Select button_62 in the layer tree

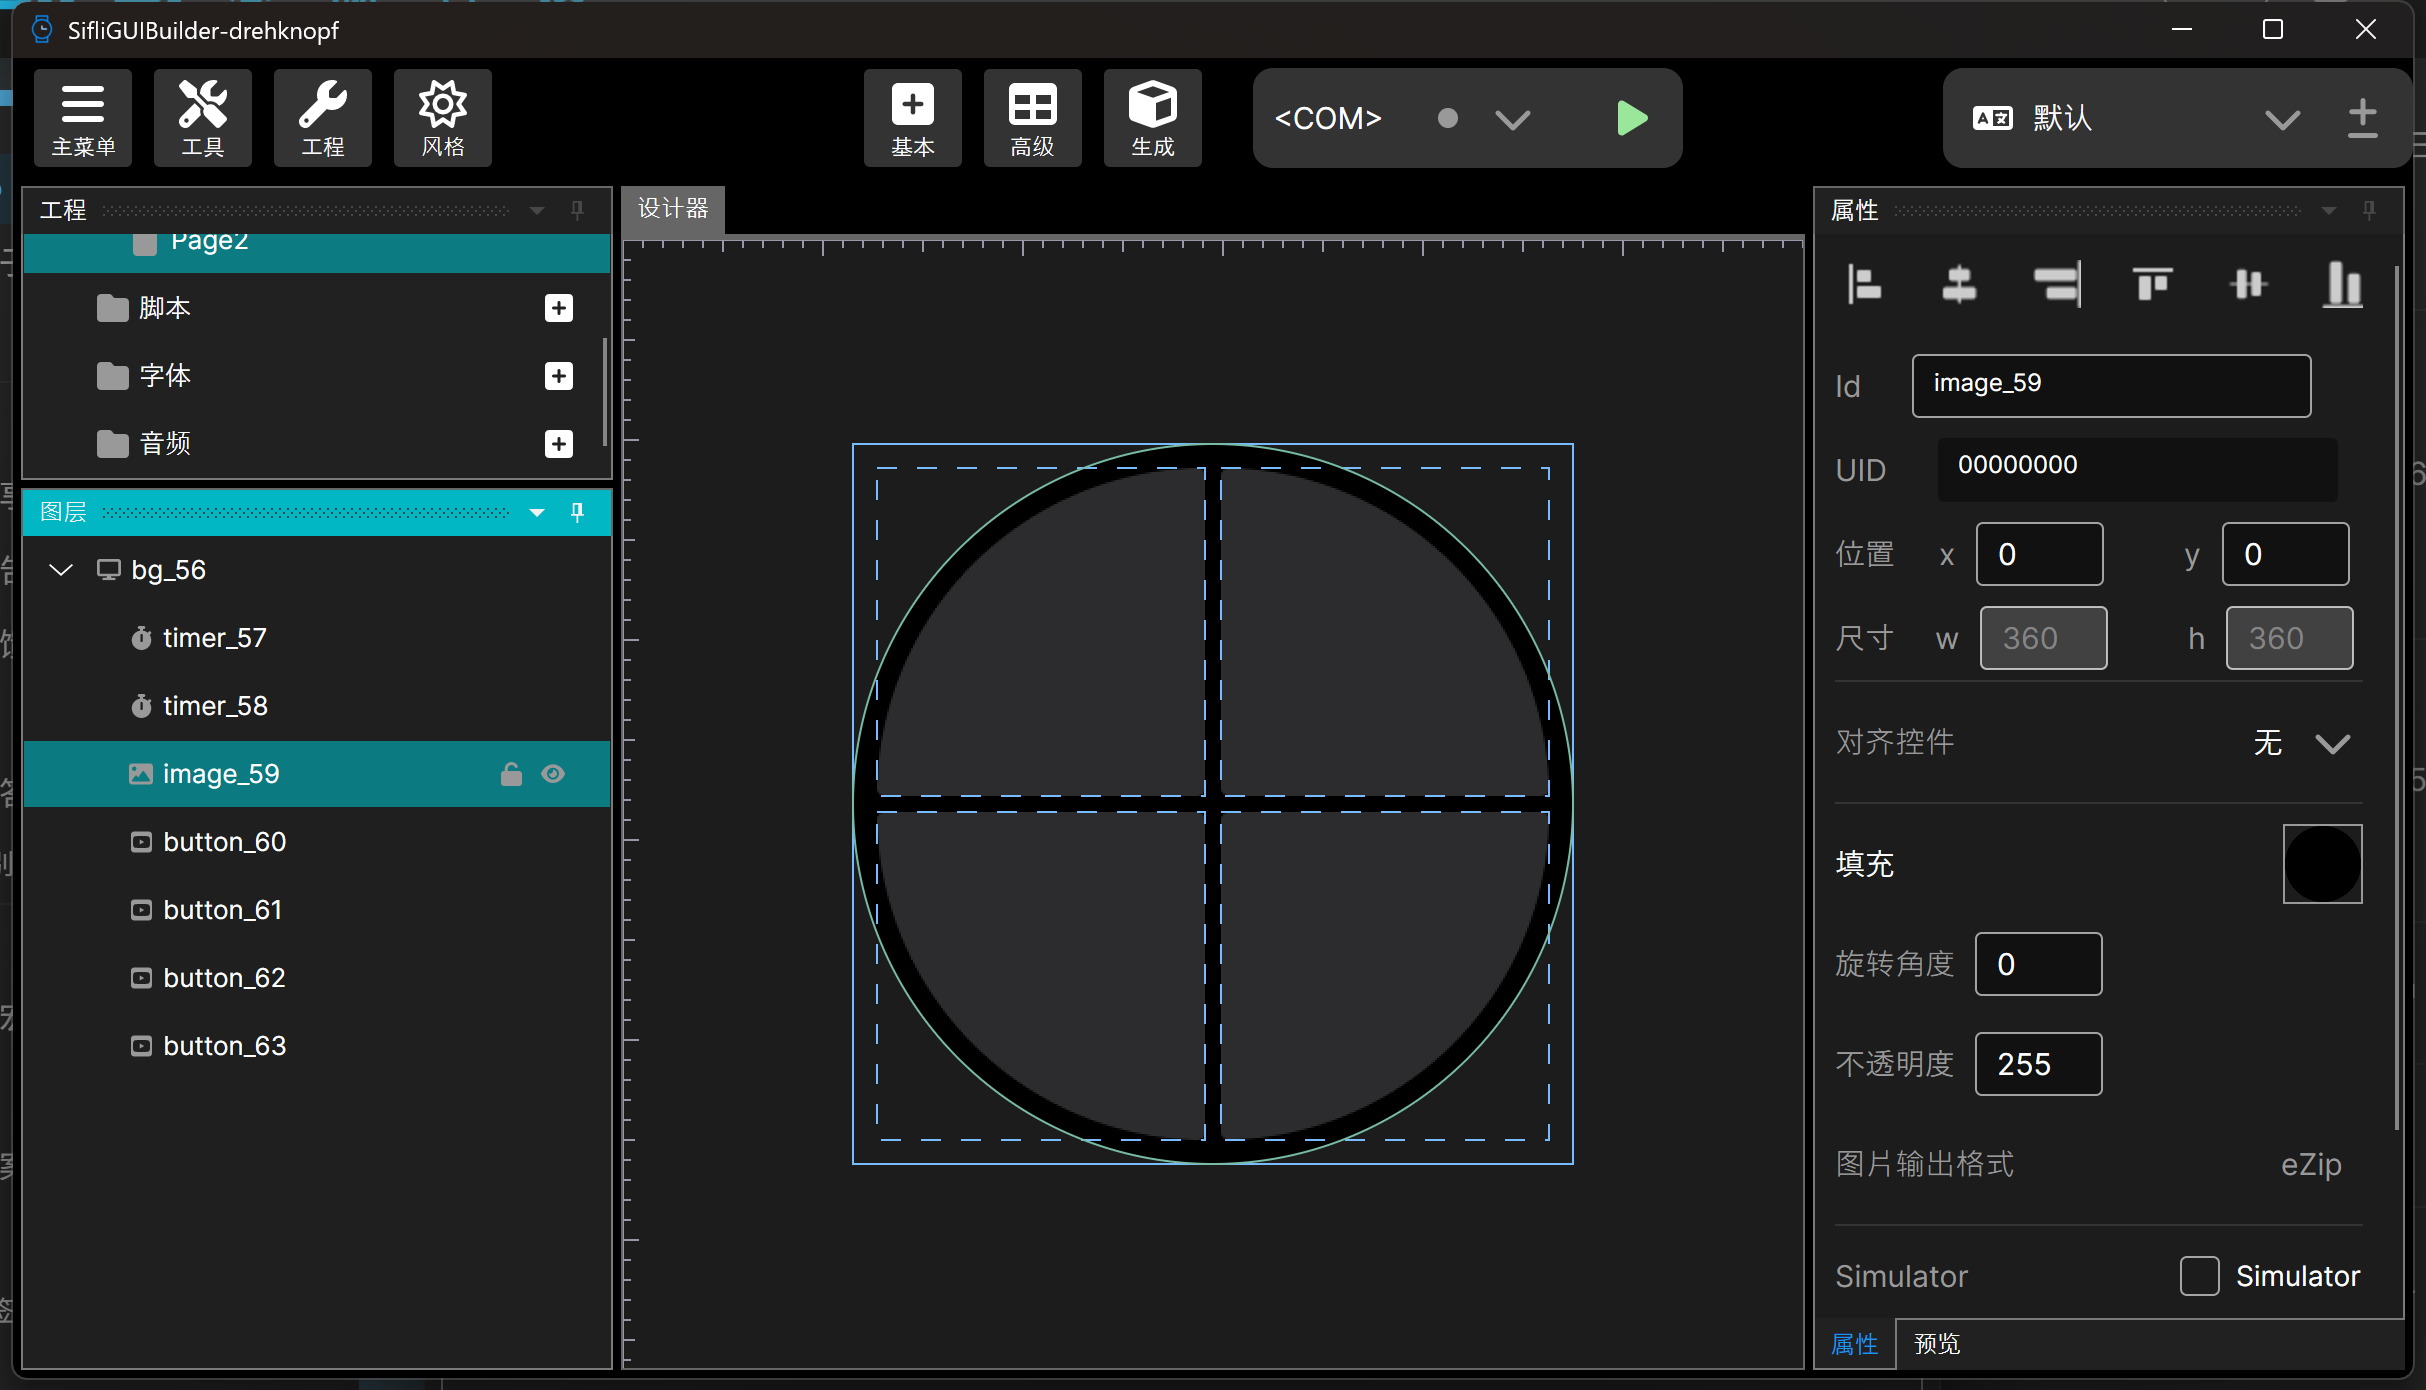[x=224, y=978]
